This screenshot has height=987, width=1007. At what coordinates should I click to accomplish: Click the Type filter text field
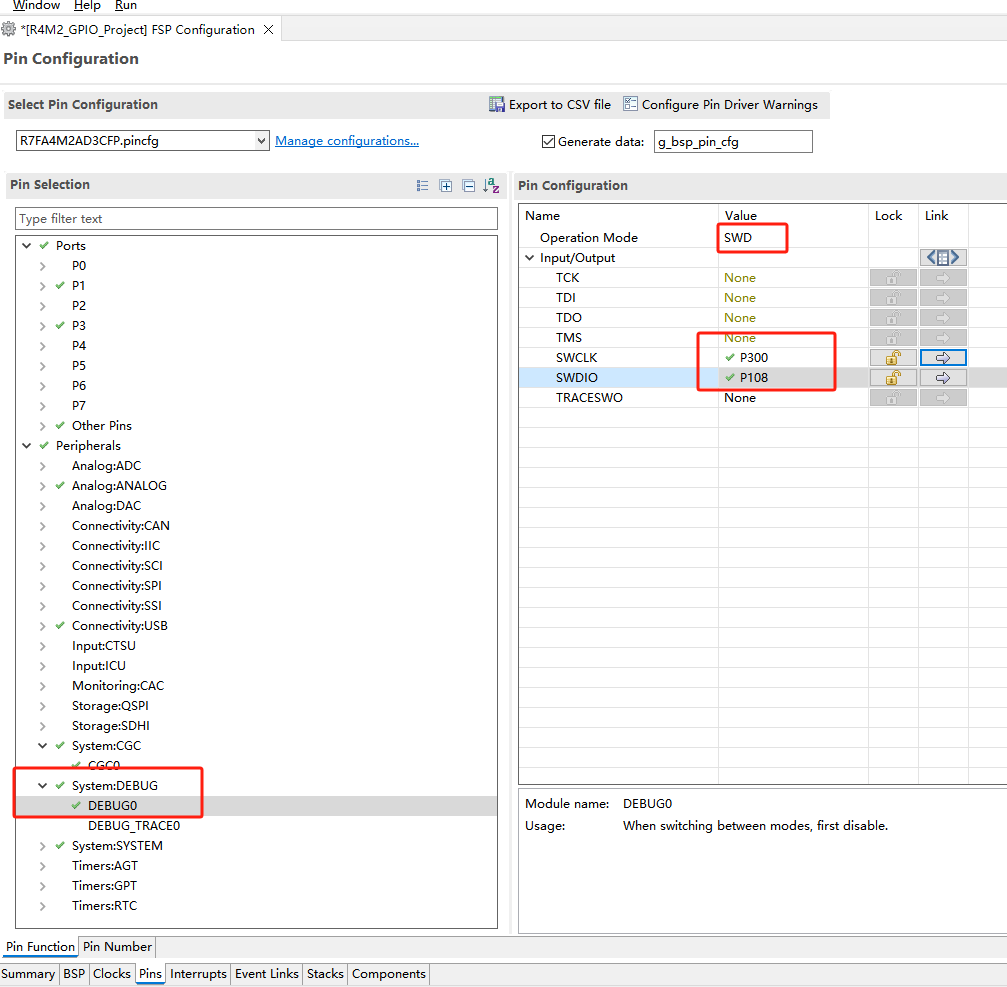click(x=256, y=218)
